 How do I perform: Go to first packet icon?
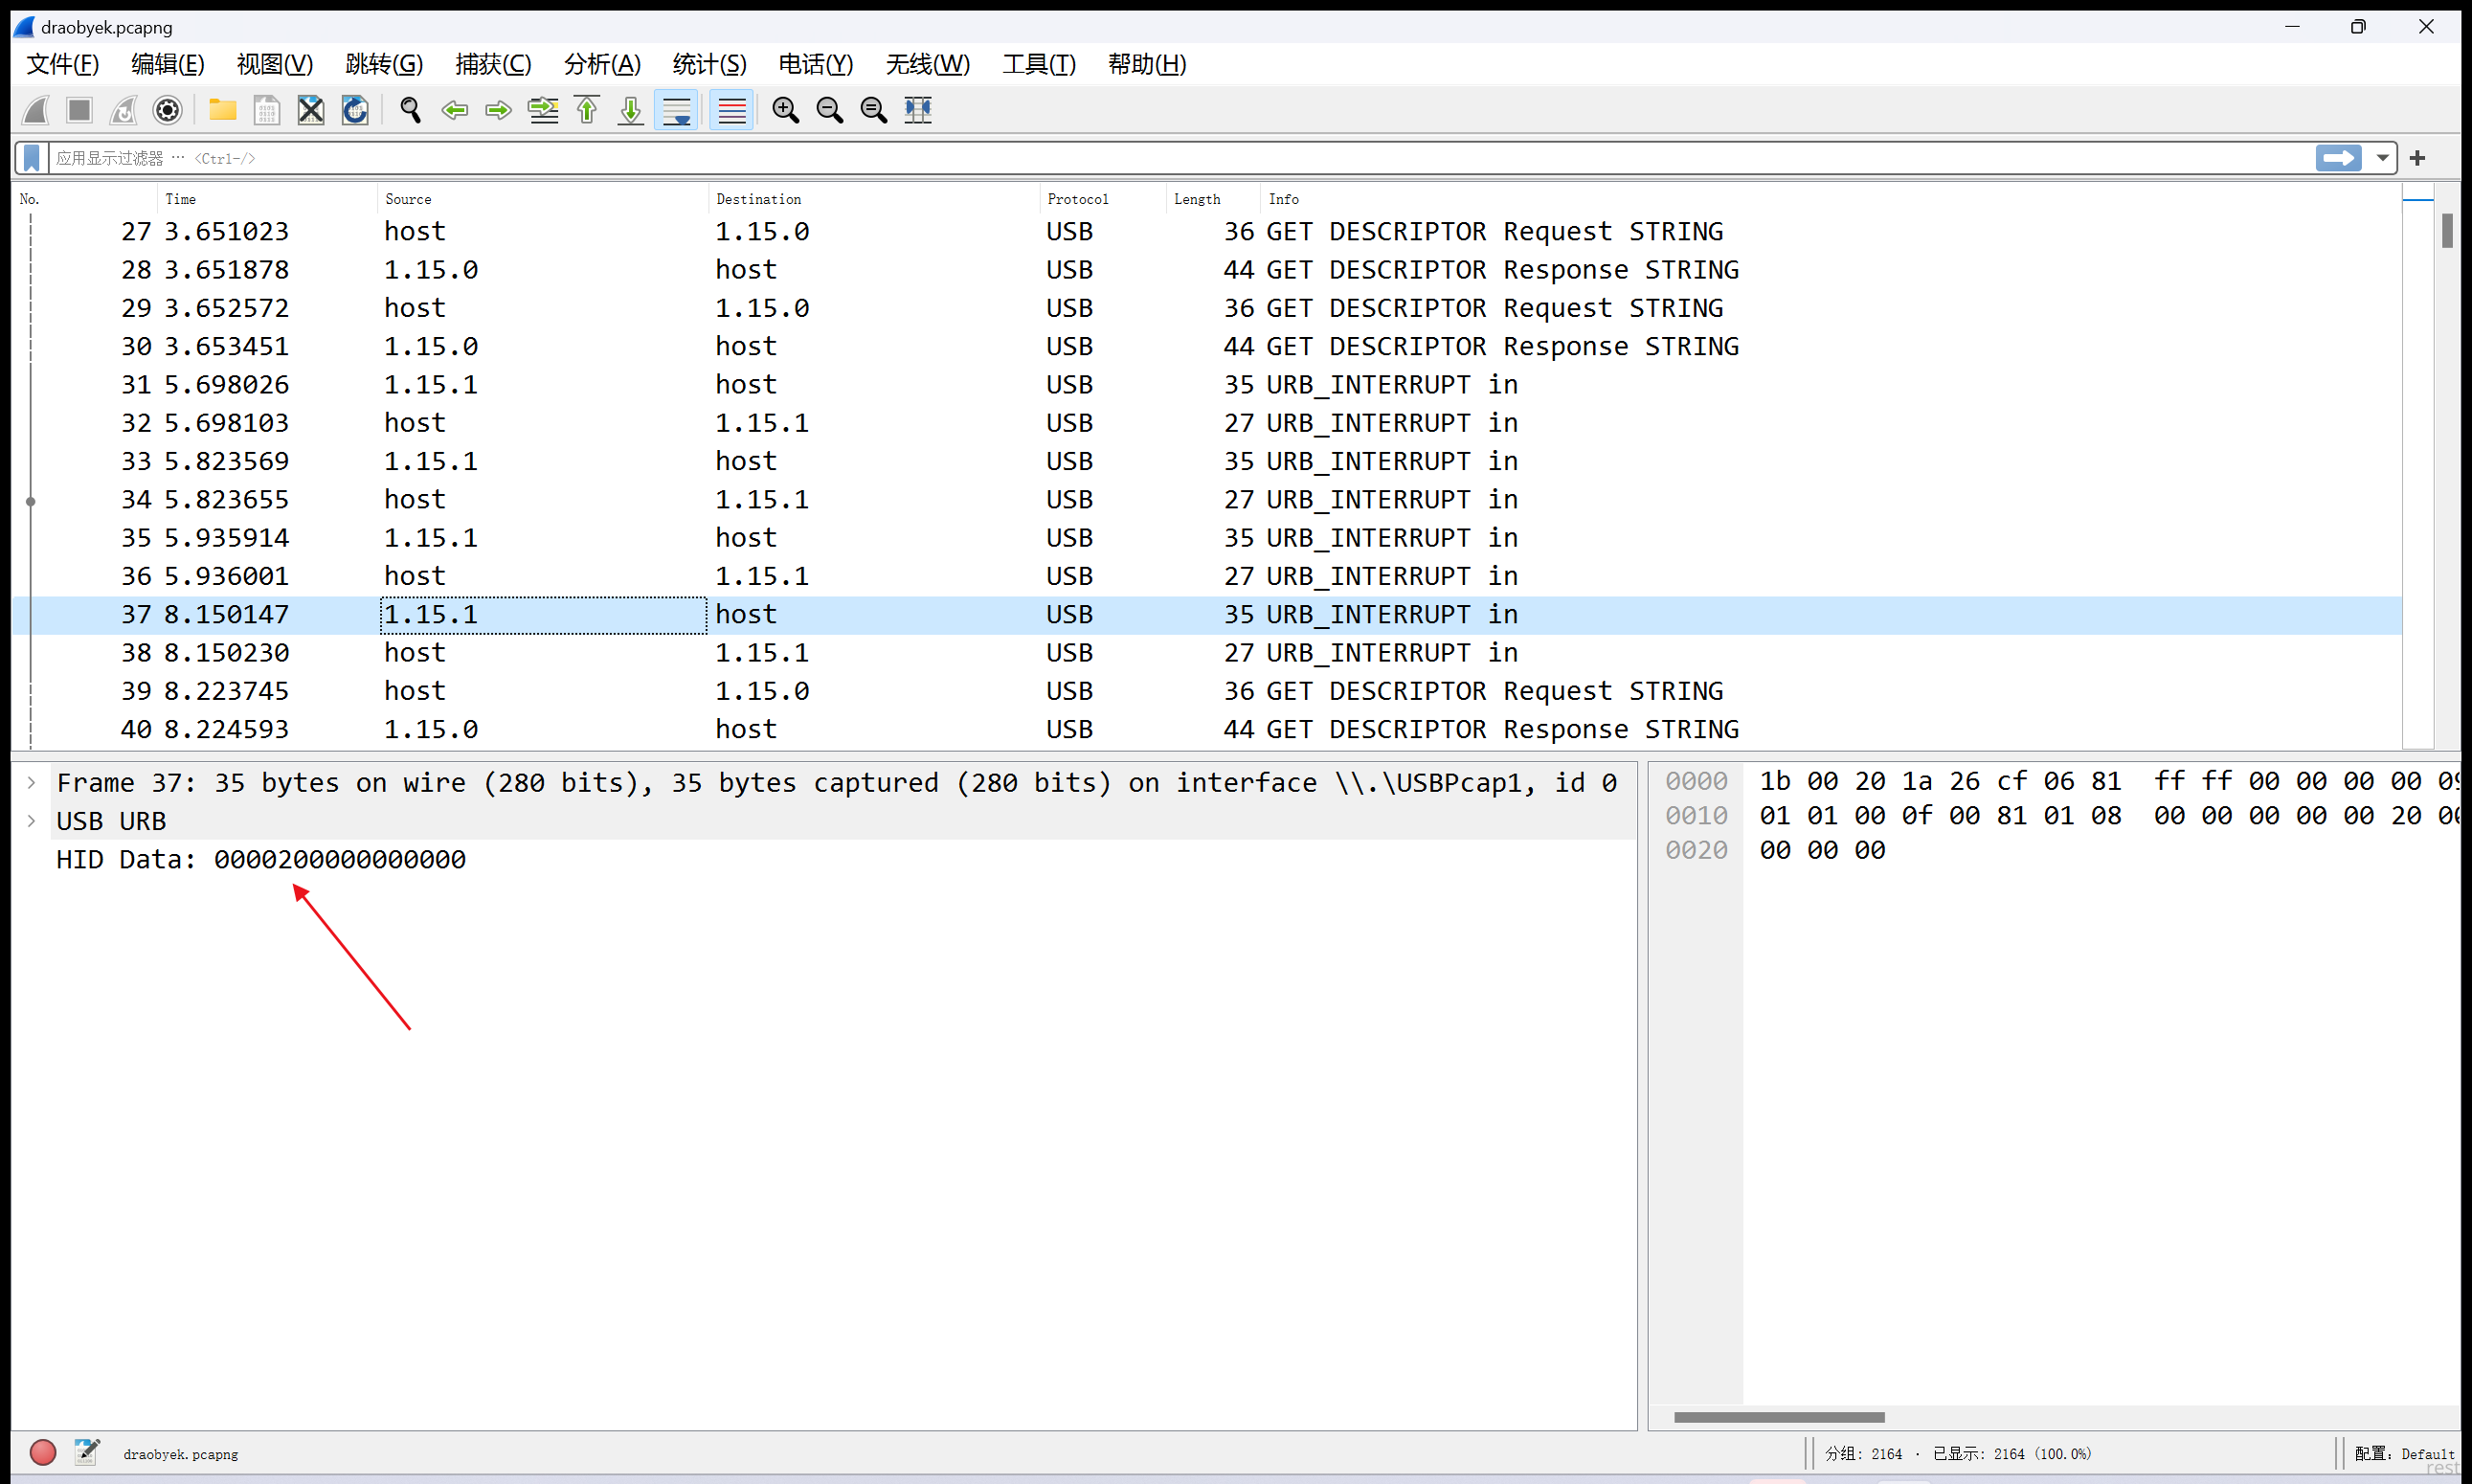pos(587,110)
